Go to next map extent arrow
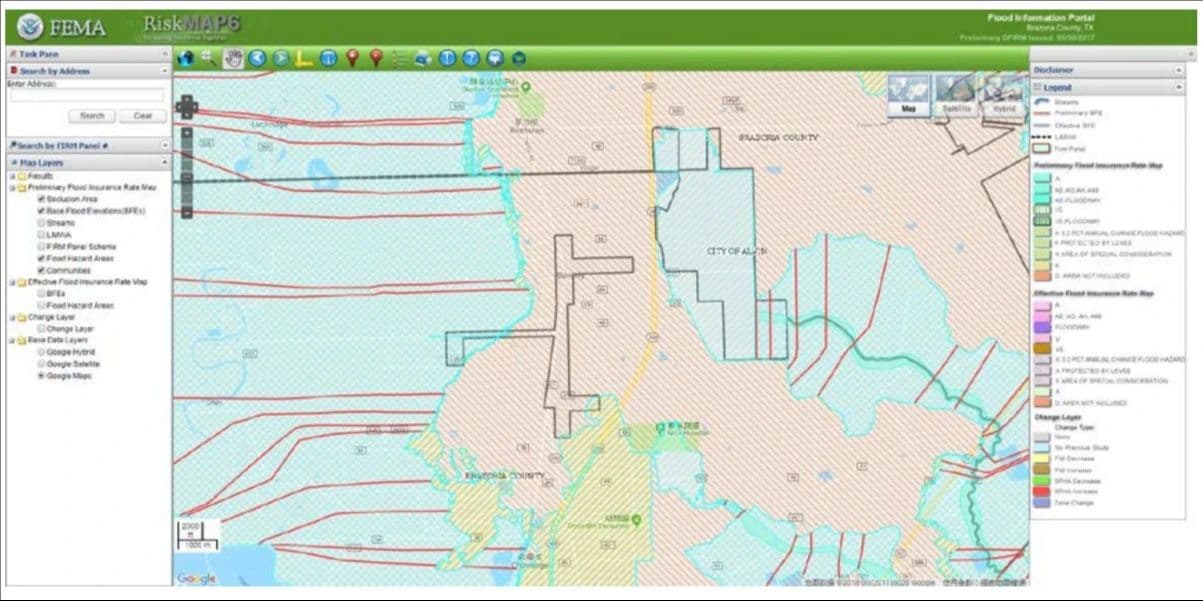The width and height of the screenshot is (1203, 601). click(x=281, y=58)
